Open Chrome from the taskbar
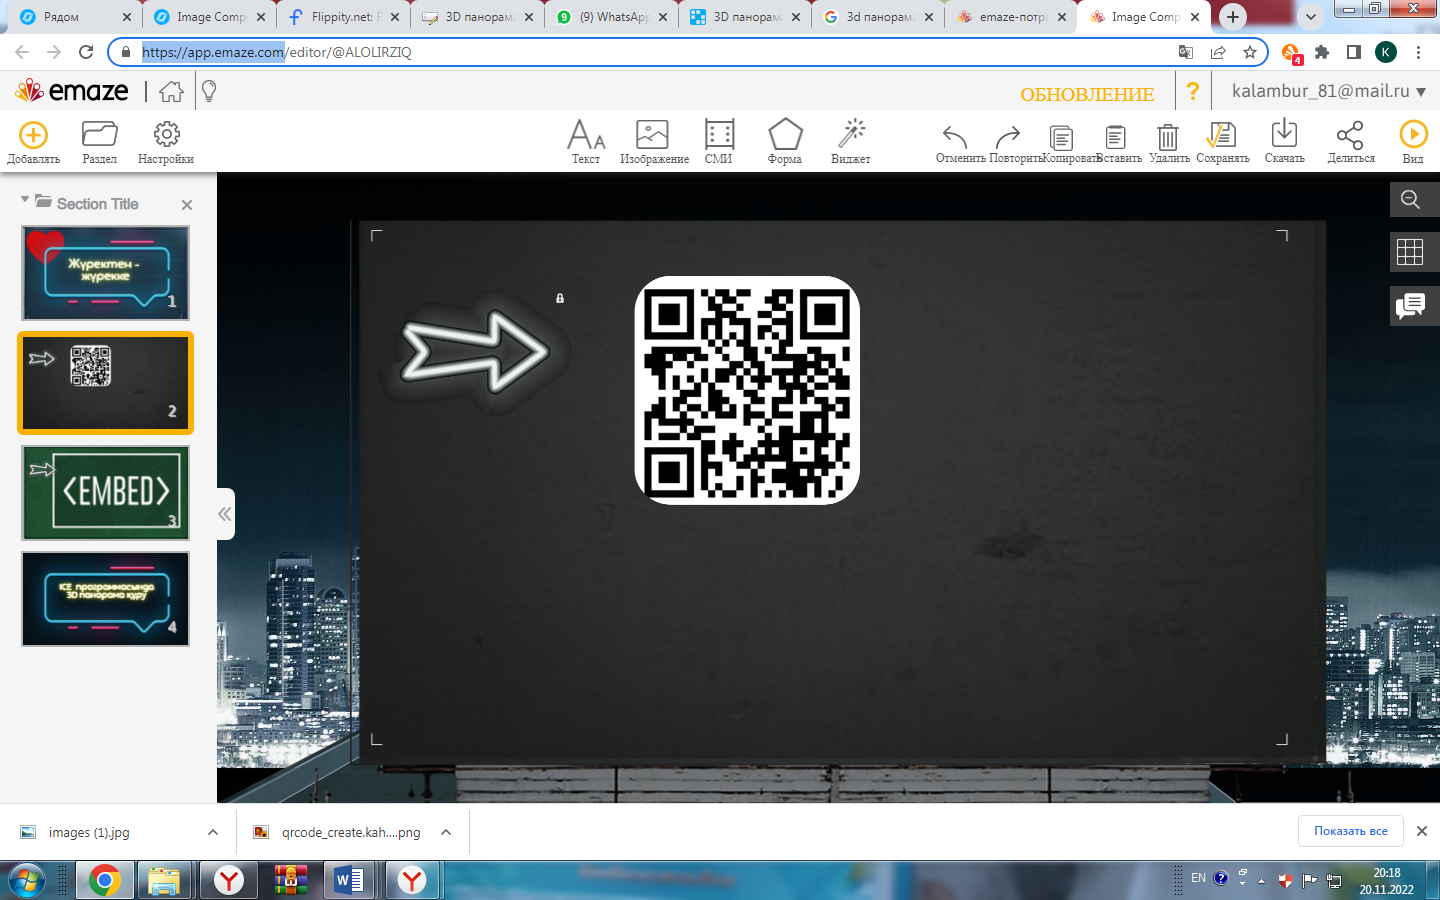Screen dimensions: 1440x900 (x=104, y=880)
